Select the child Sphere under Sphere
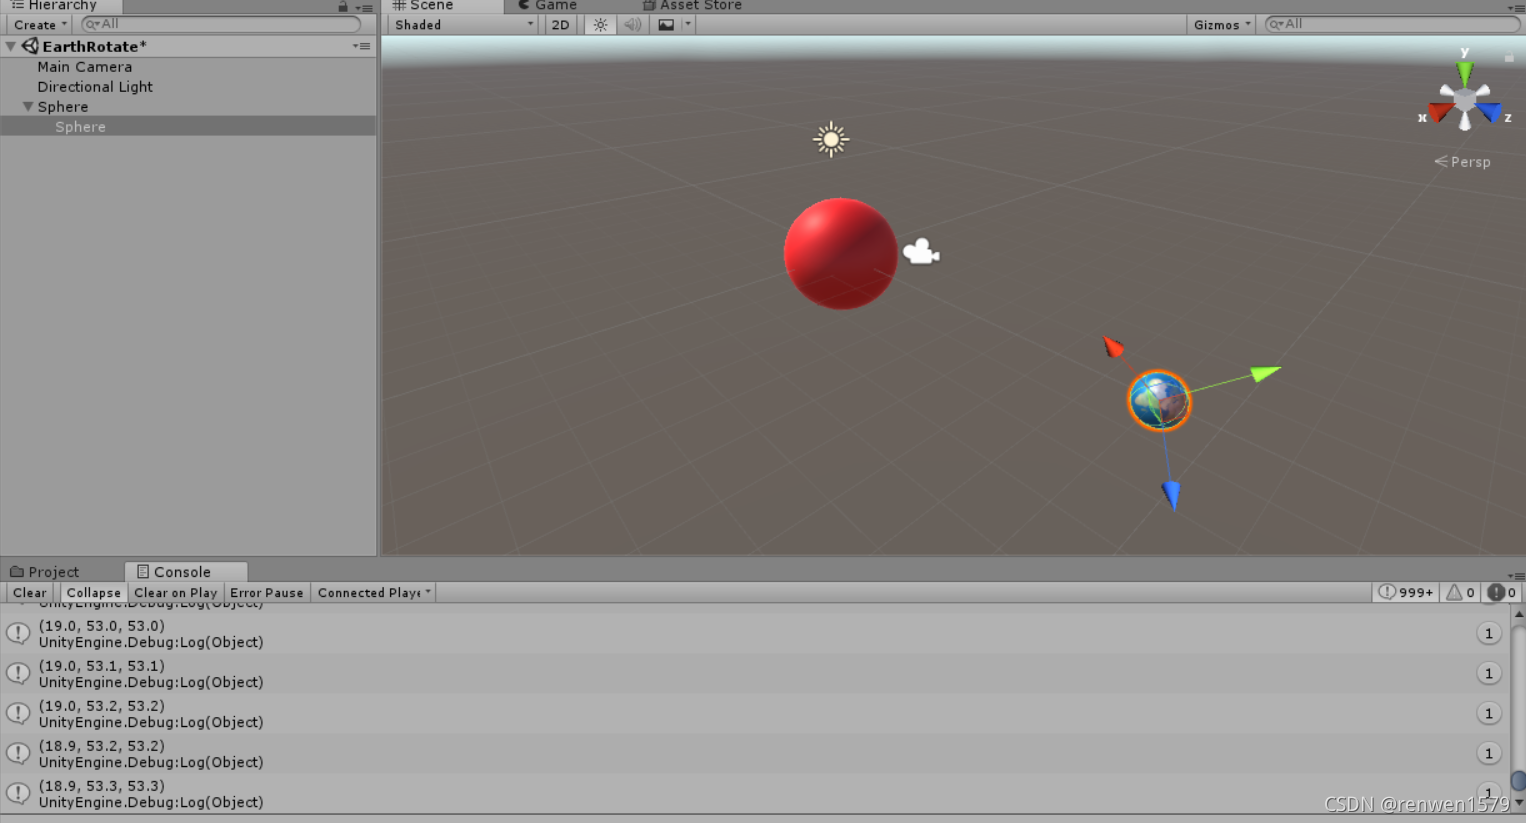Viewport: 1526px width, 823px height. [188, 127]
